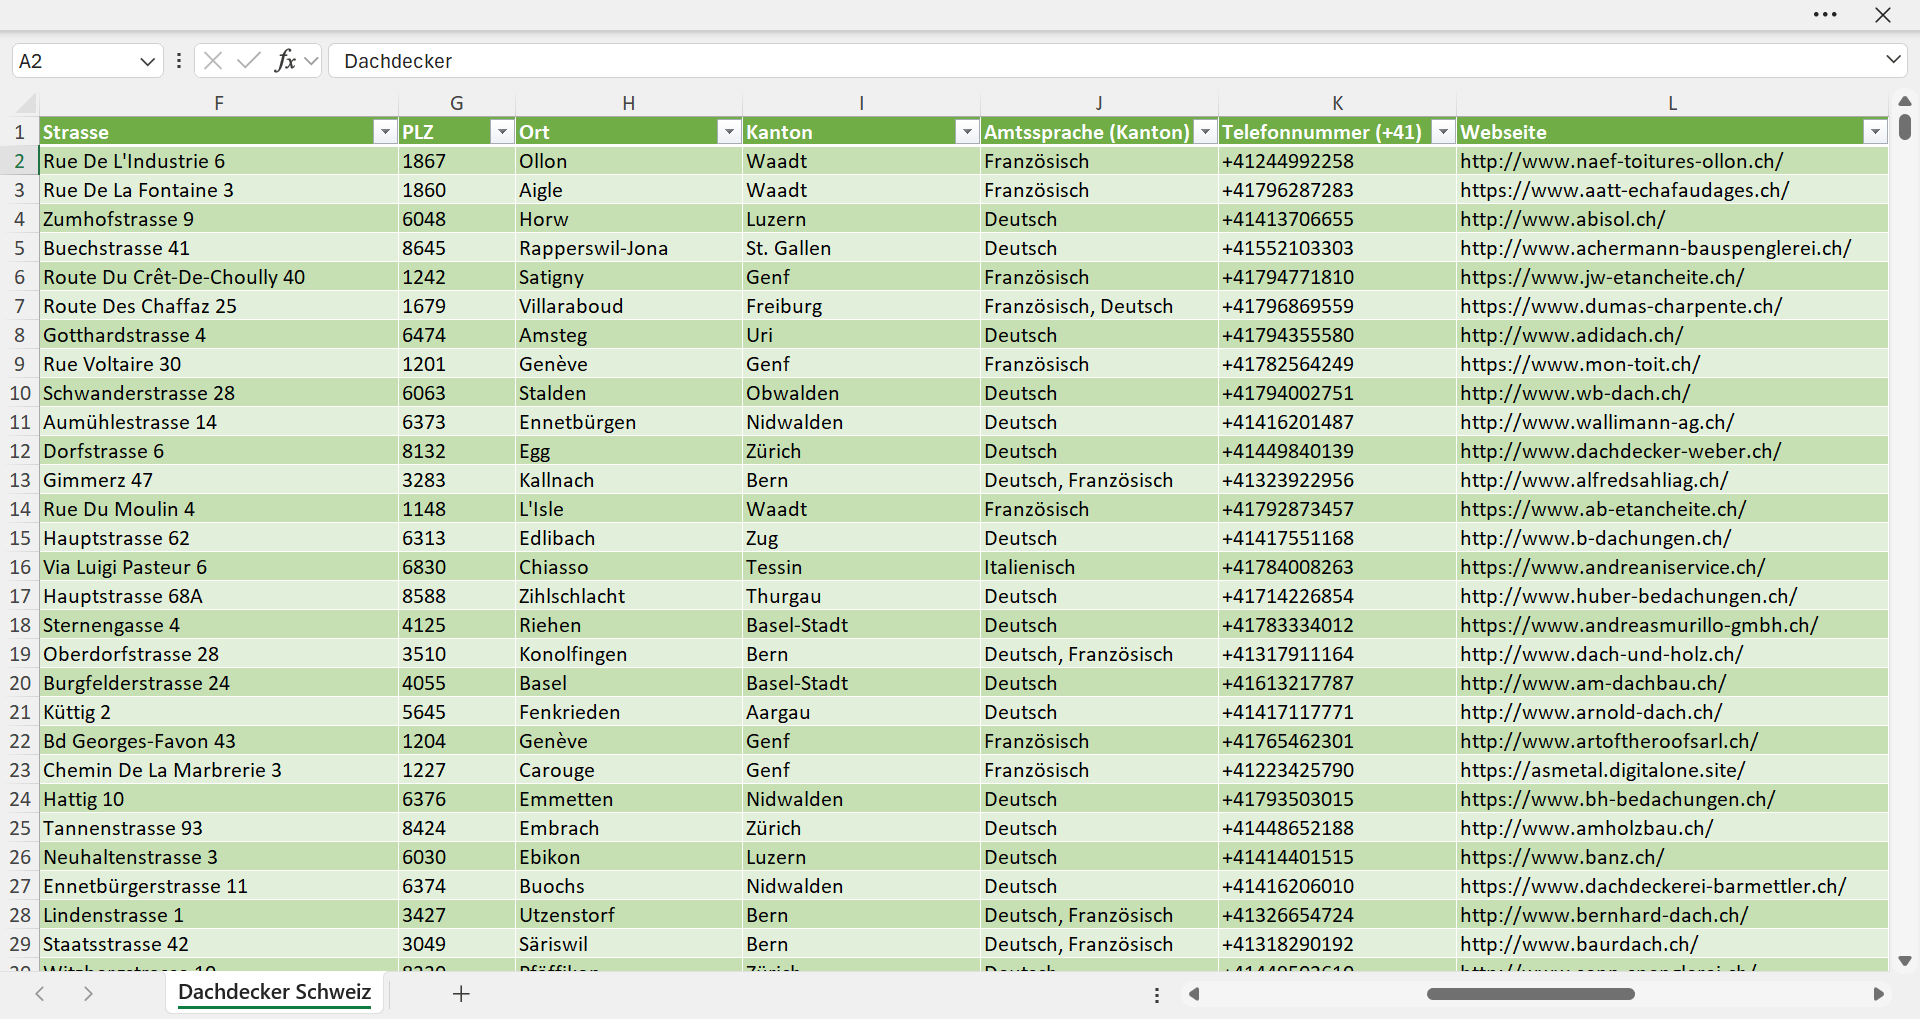Select column L header

click(x=1672, y=103)
